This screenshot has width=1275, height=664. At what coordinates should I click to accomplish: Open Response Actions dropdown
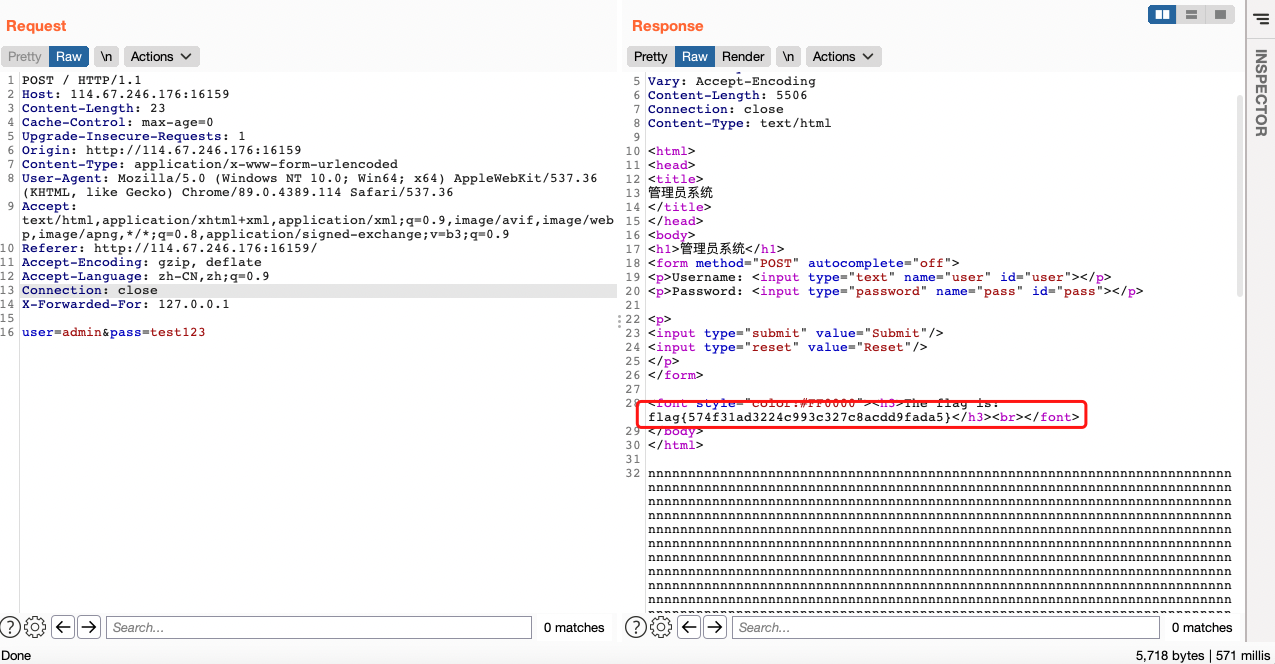[x=844, y=57]
